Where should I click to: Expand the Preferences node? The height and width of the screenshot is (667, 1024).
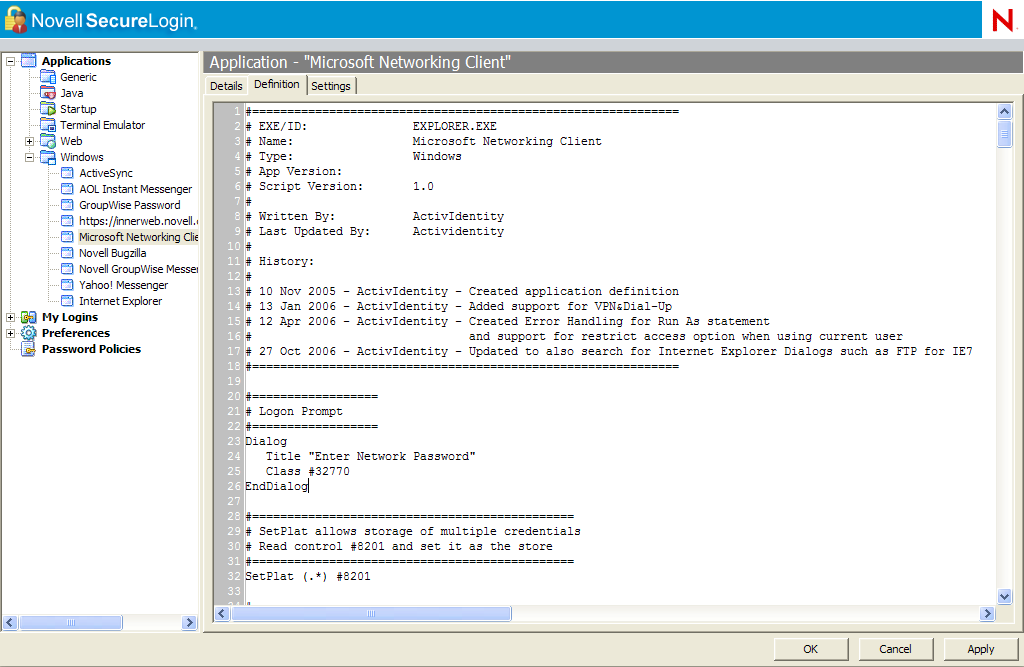pos(10,333)
